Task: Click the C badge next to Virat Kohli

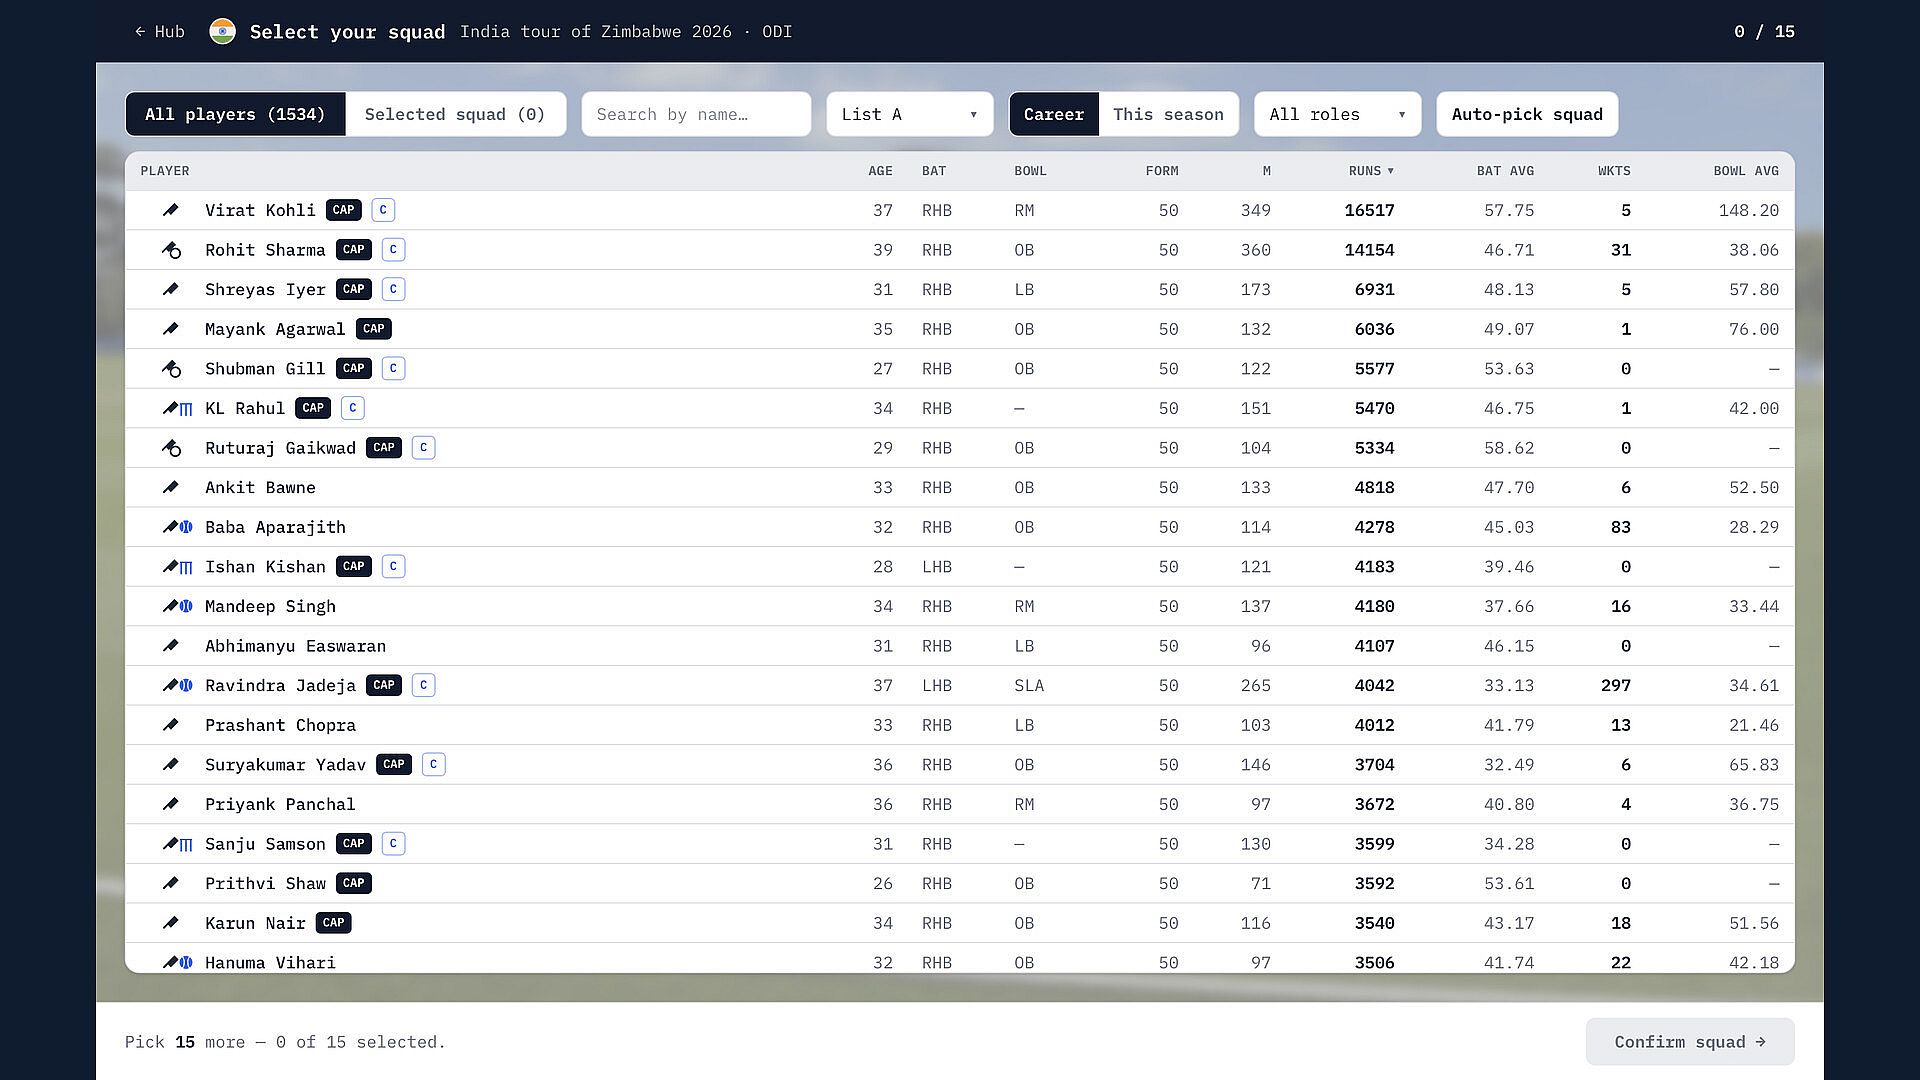Action: point(383,210)
